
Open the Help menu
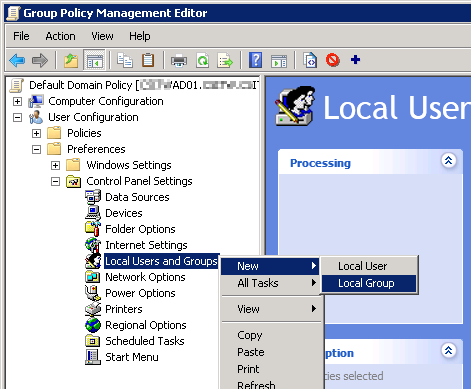click(140, 36)
